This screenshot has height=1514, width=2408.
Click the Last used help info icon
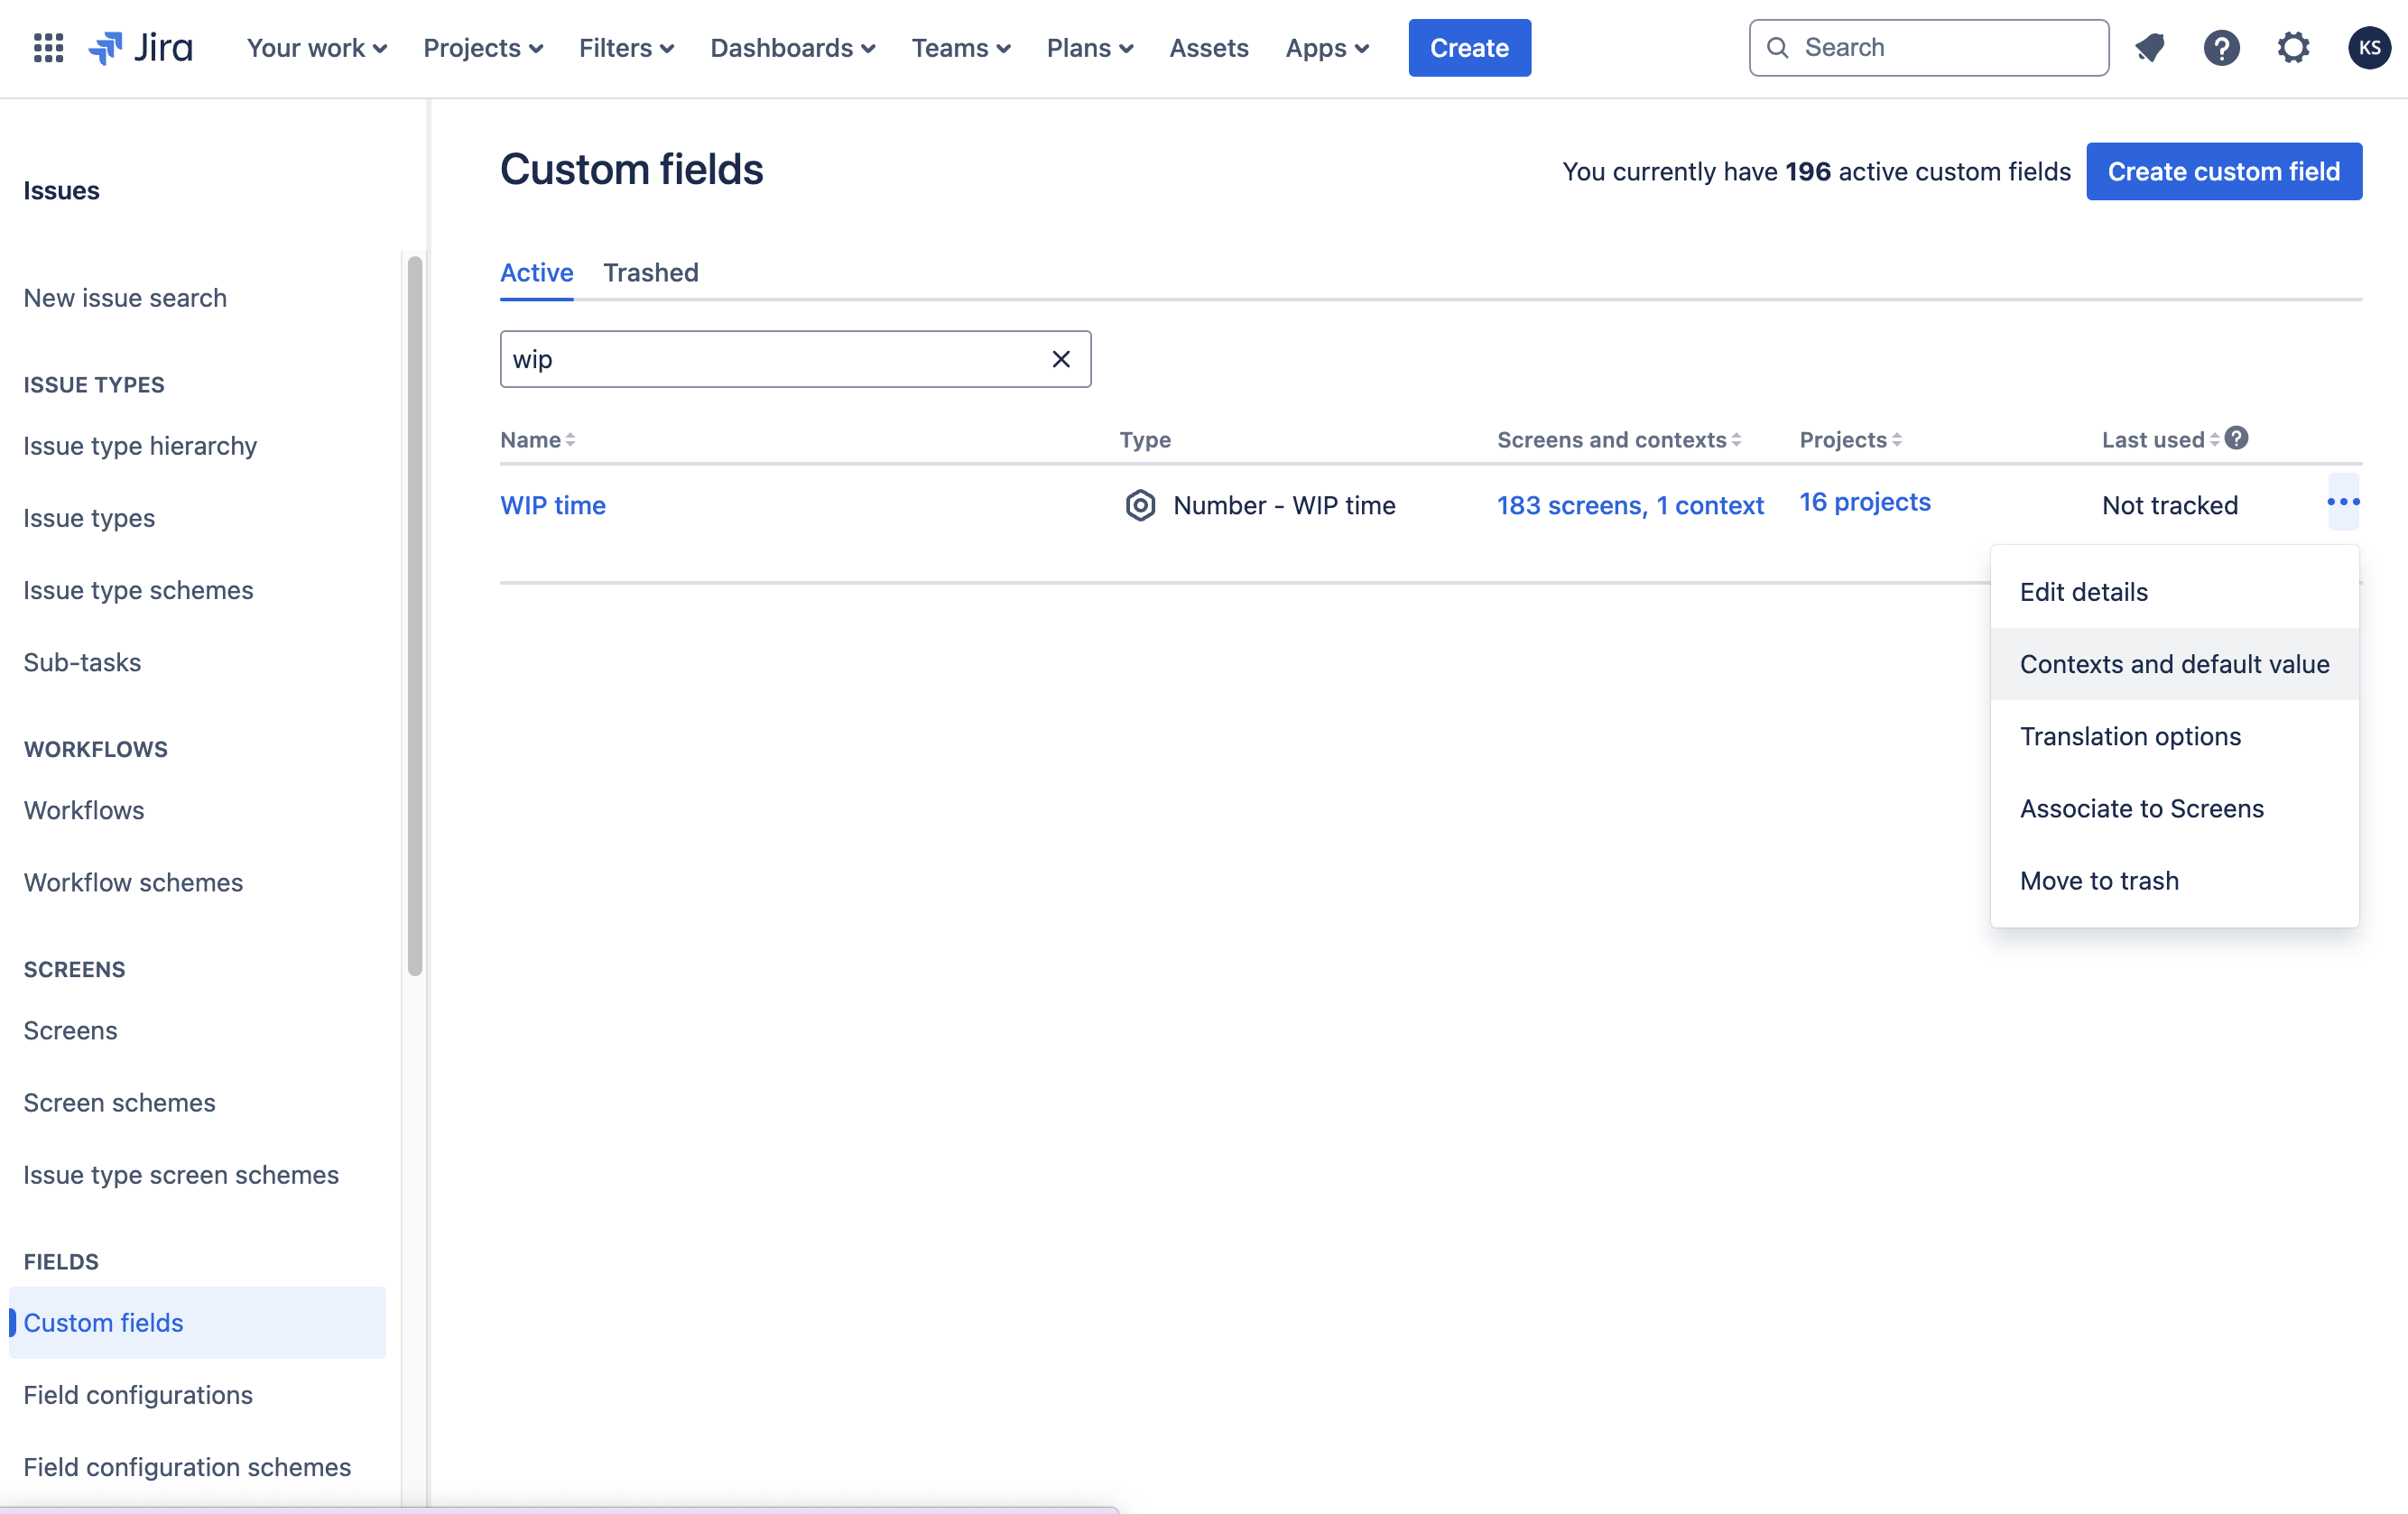point(2237,438)
